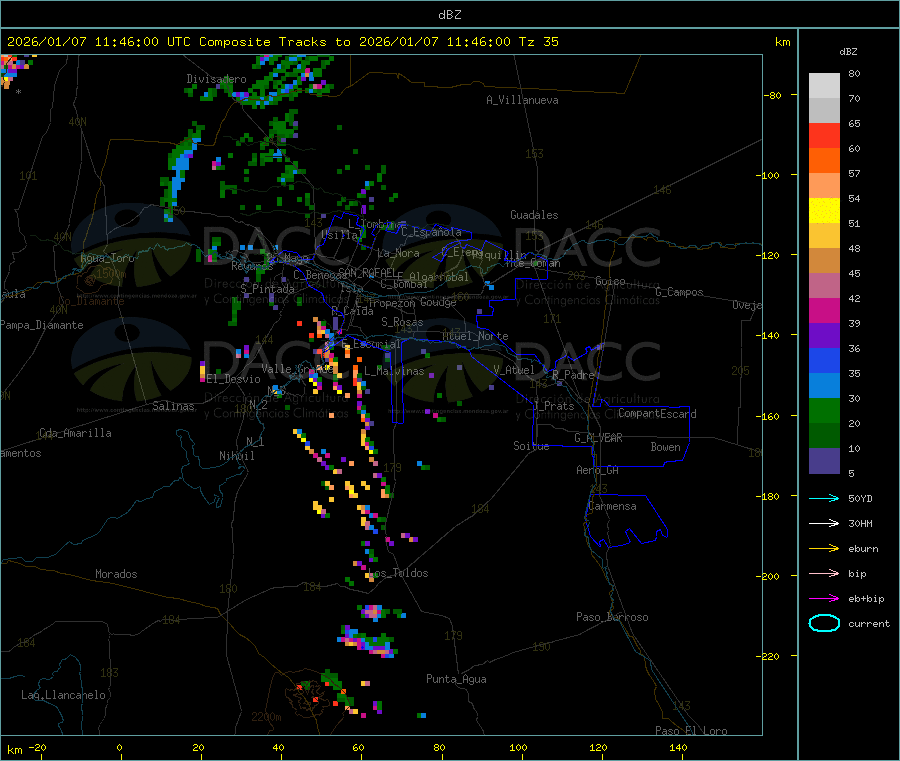Click the CompantEscard map label
The width and height of the screenshot is (900, 761).
coord(657,414)
